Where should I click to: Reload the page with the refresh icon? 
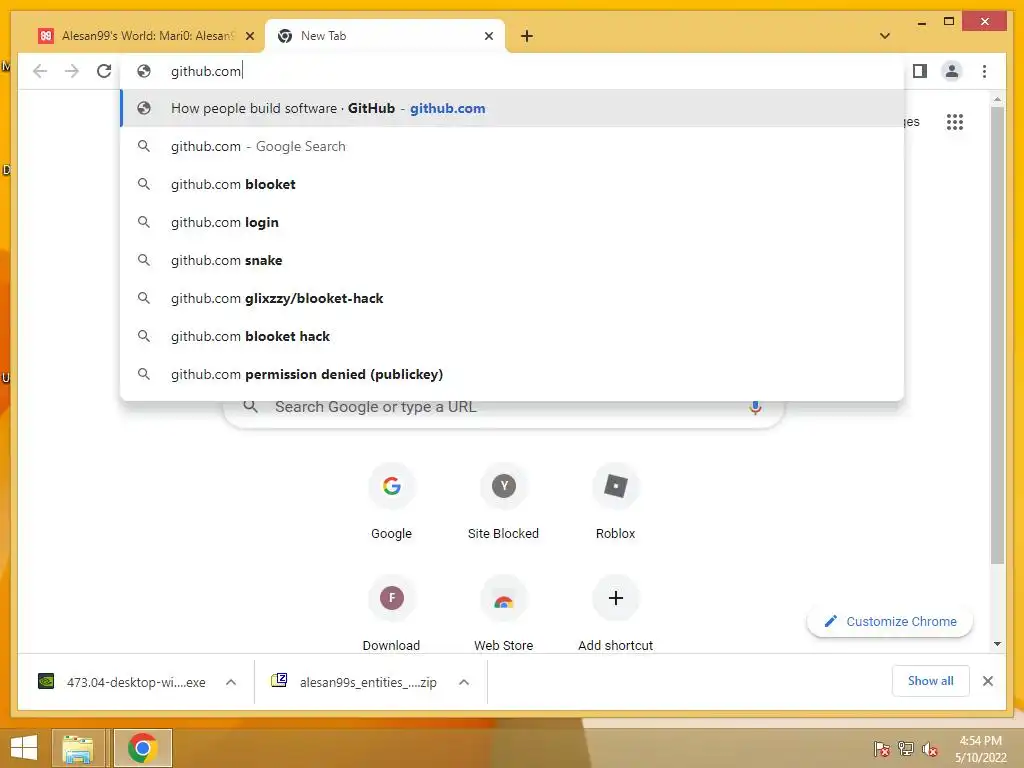pos(104,71)
